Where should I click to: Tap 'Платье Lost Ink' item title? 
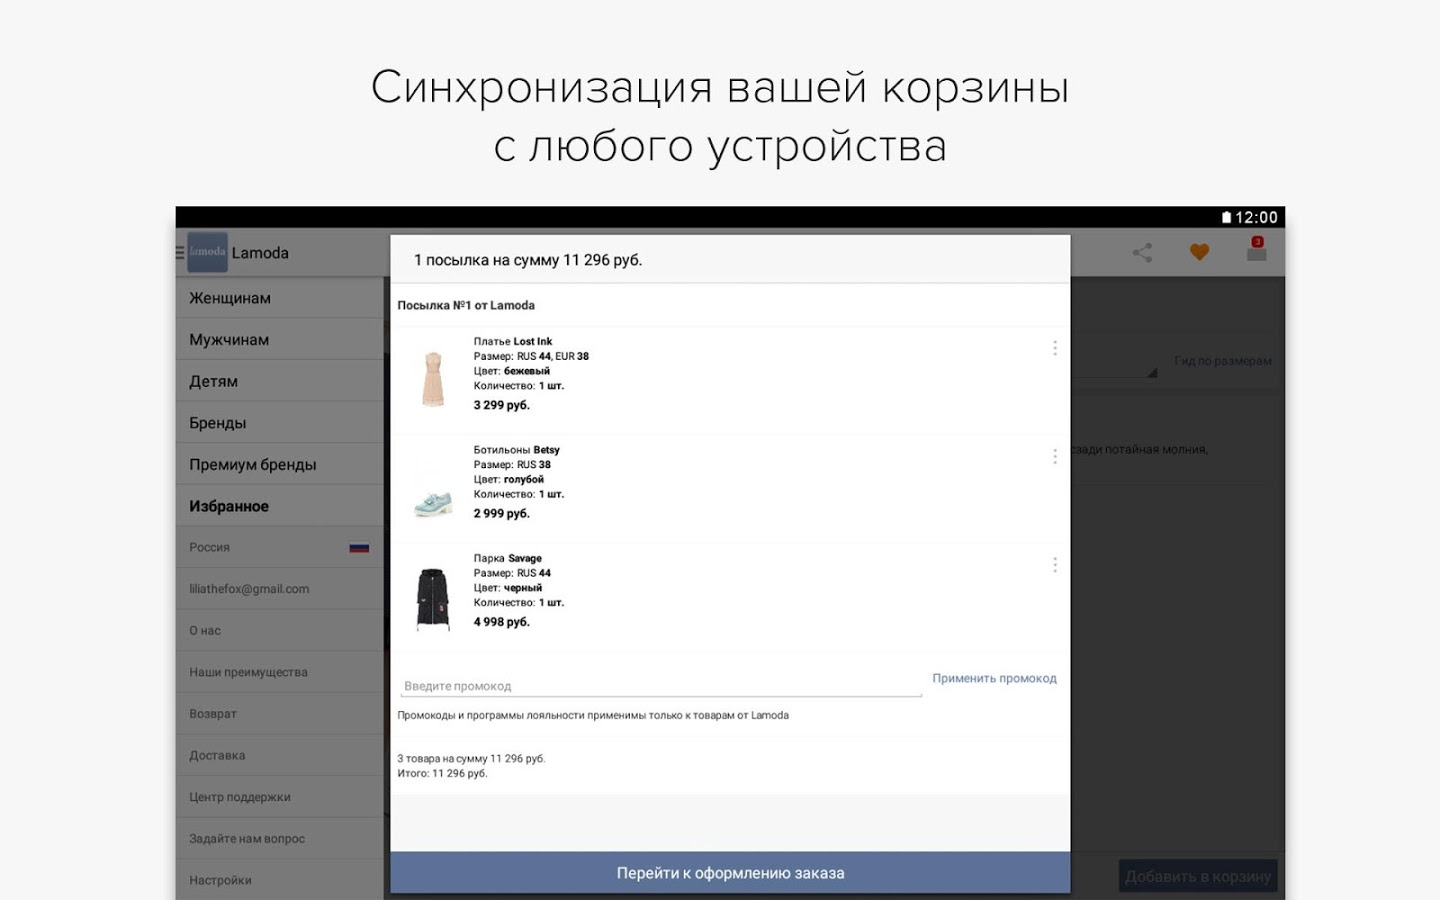[513, 341]
